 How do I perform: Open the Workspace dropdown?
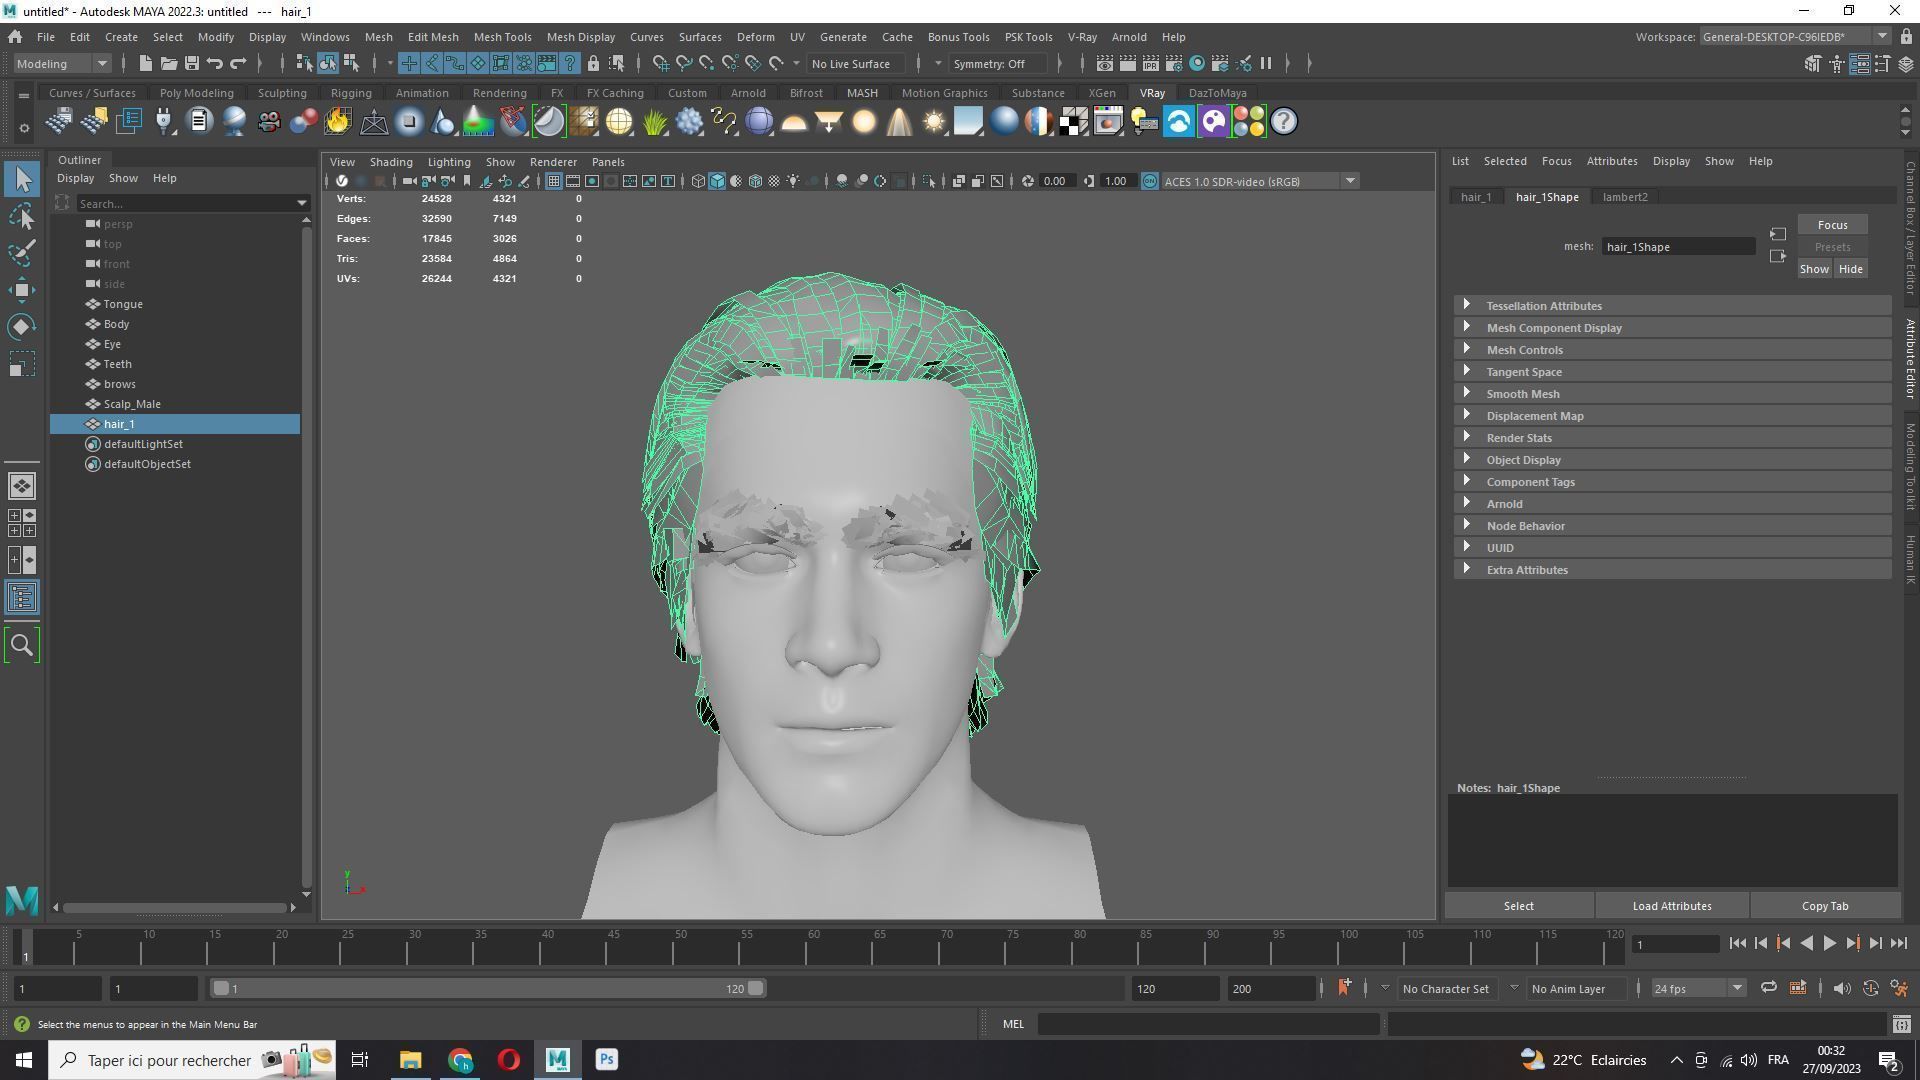coord(1794,37)
